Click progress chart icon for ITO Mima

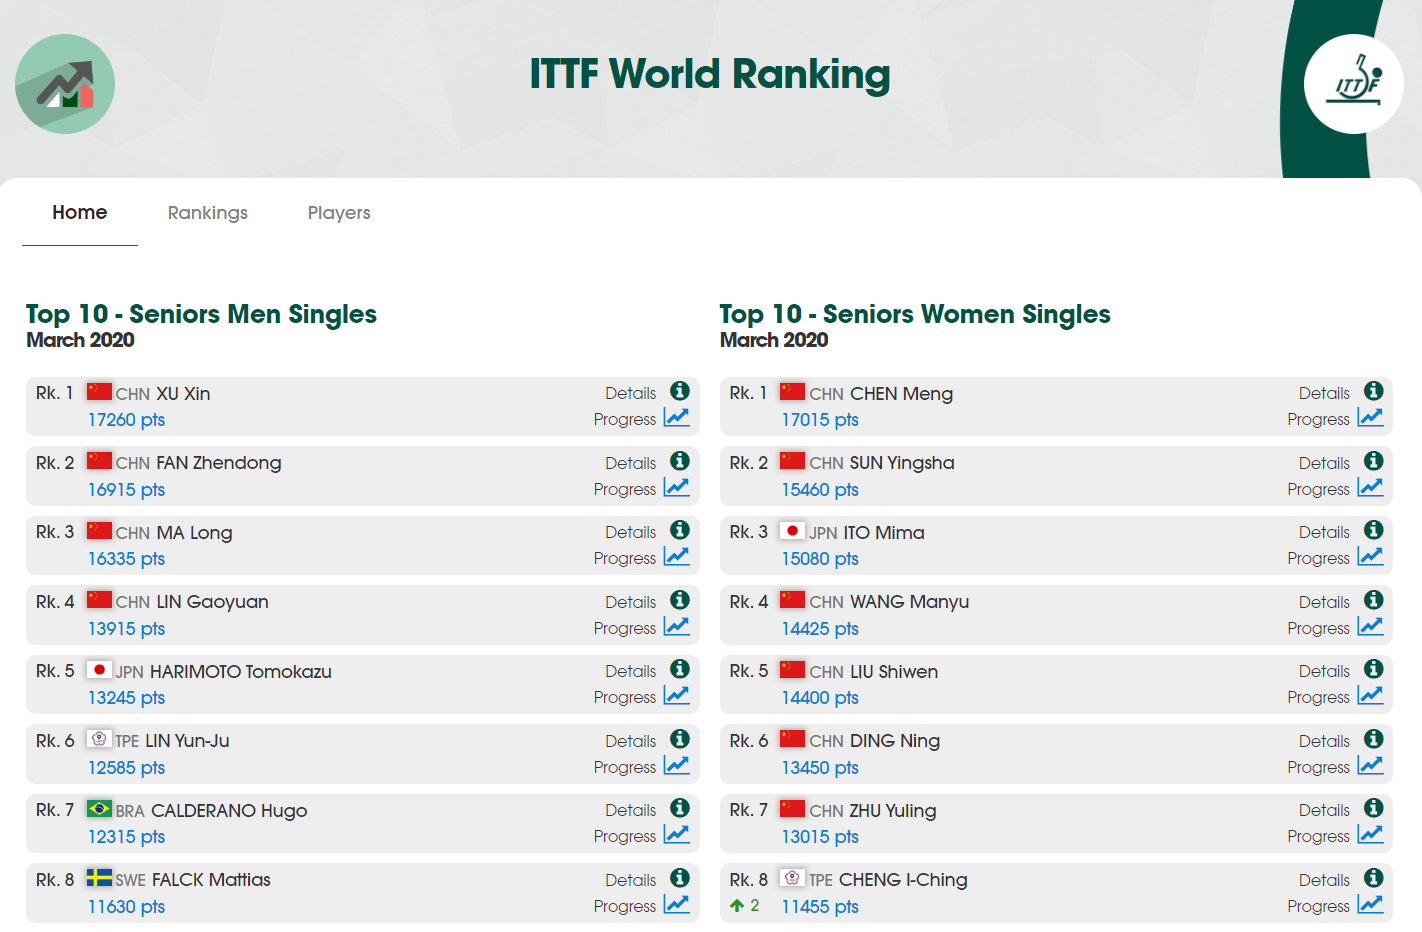coord(1371,556)
